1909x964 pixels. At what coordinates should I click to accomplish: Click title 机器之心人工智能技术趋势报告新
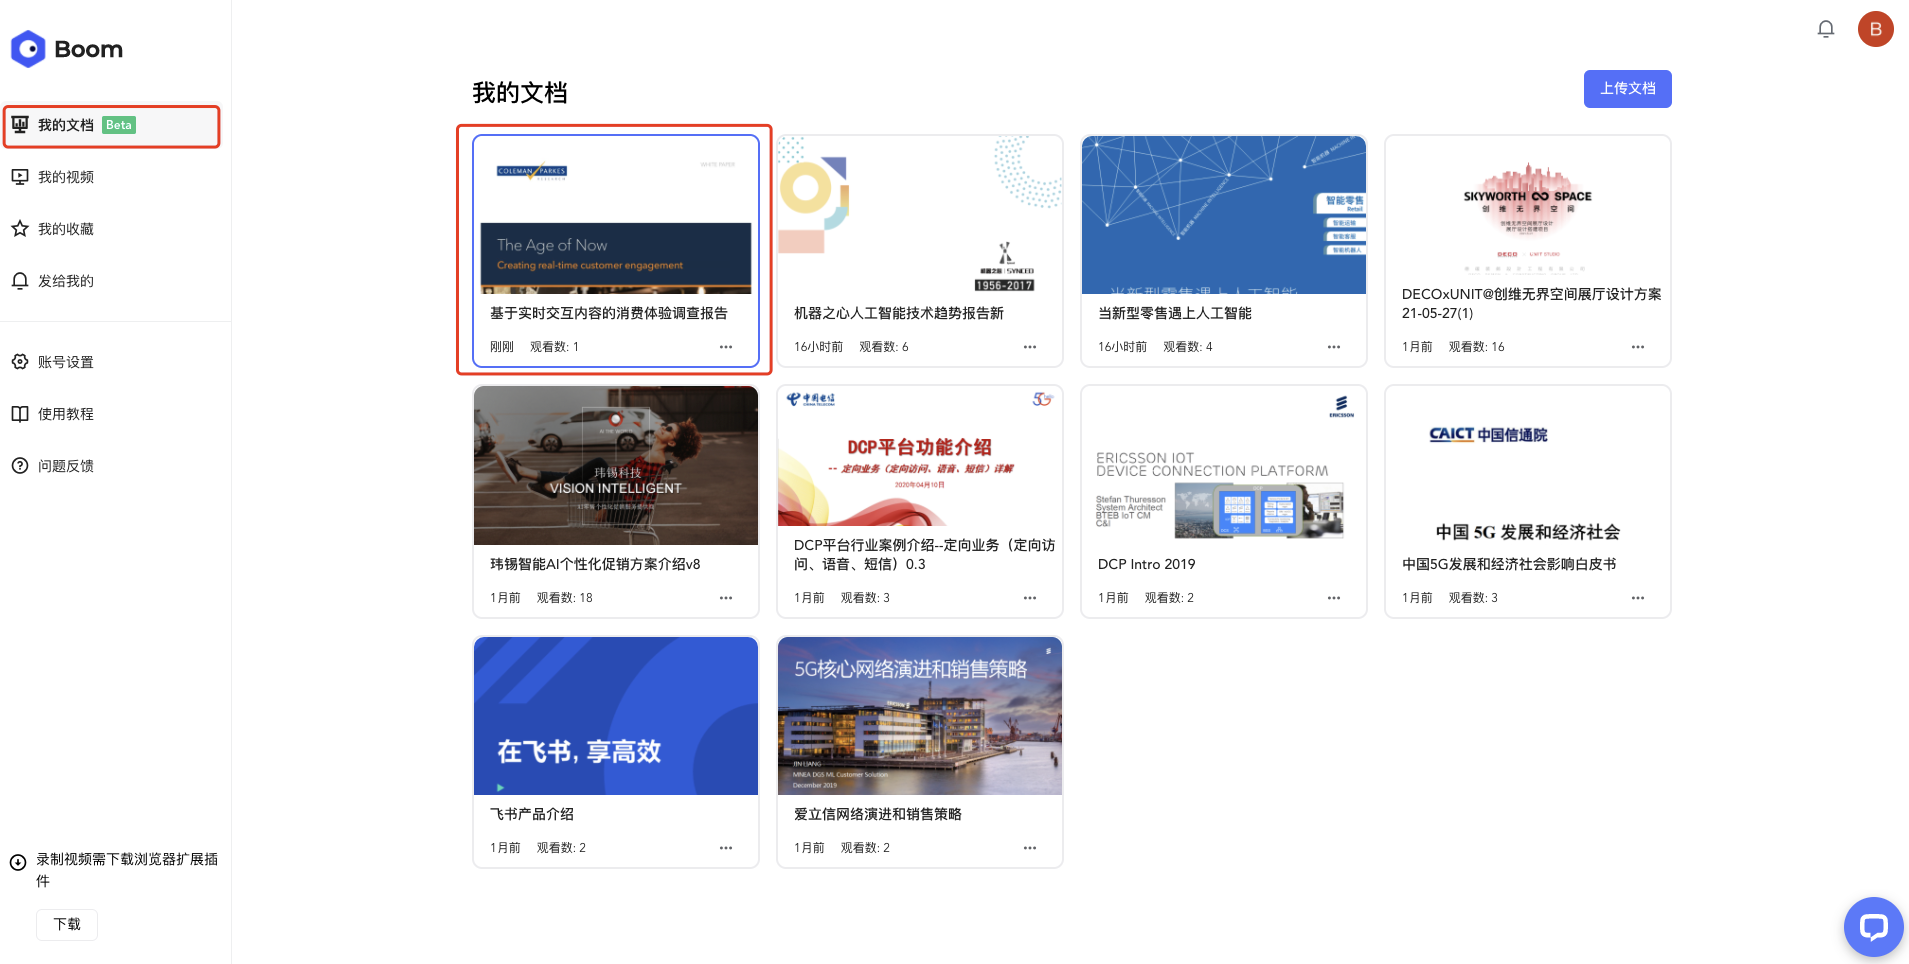tap(899, 313)
